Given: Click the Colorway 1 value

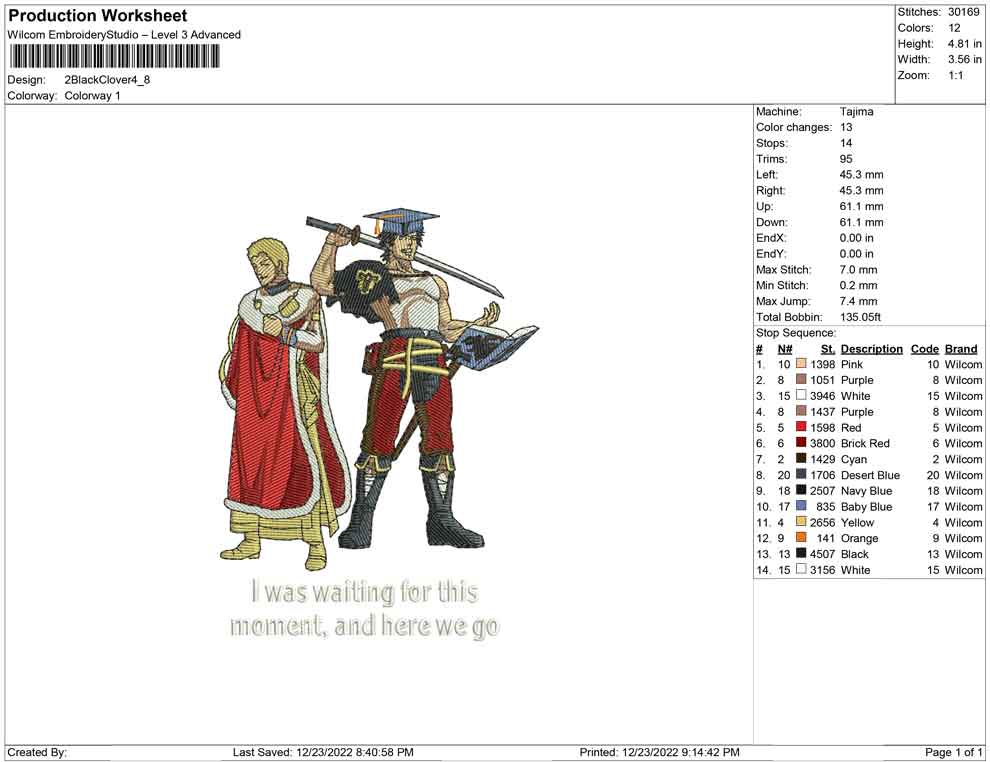Looking at the screenshot, I should tap(92, 96).
